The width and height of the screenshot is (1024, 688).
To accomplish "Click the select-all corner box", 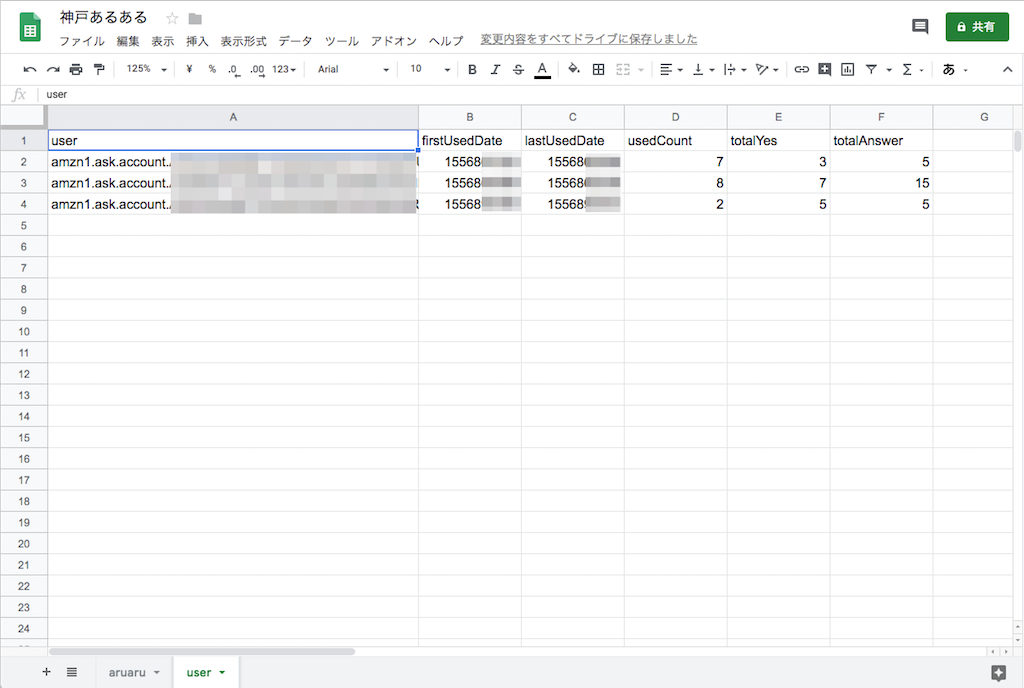I will tap(24, 116).
